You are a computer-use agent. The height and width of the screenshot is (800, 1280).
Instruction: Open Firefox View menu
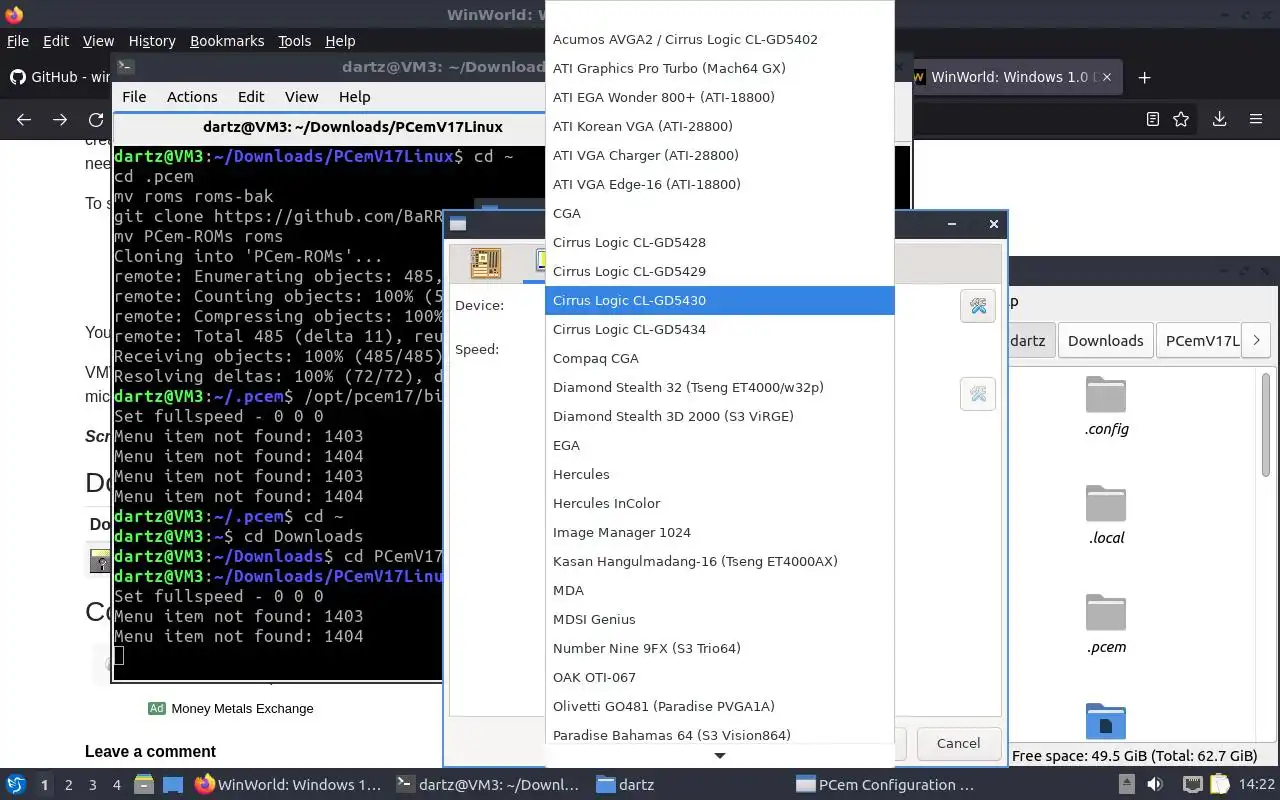click(98, 41)
